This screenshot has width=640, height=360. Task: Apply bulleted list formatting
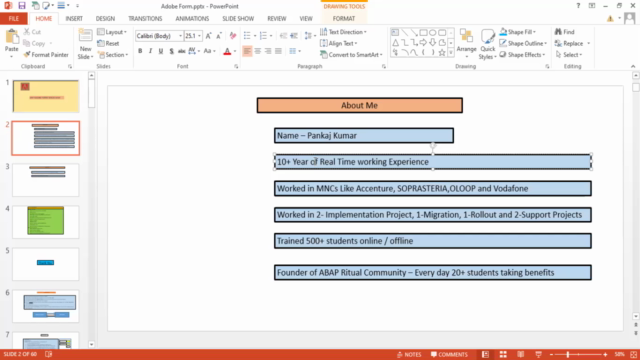pos(247,36)
